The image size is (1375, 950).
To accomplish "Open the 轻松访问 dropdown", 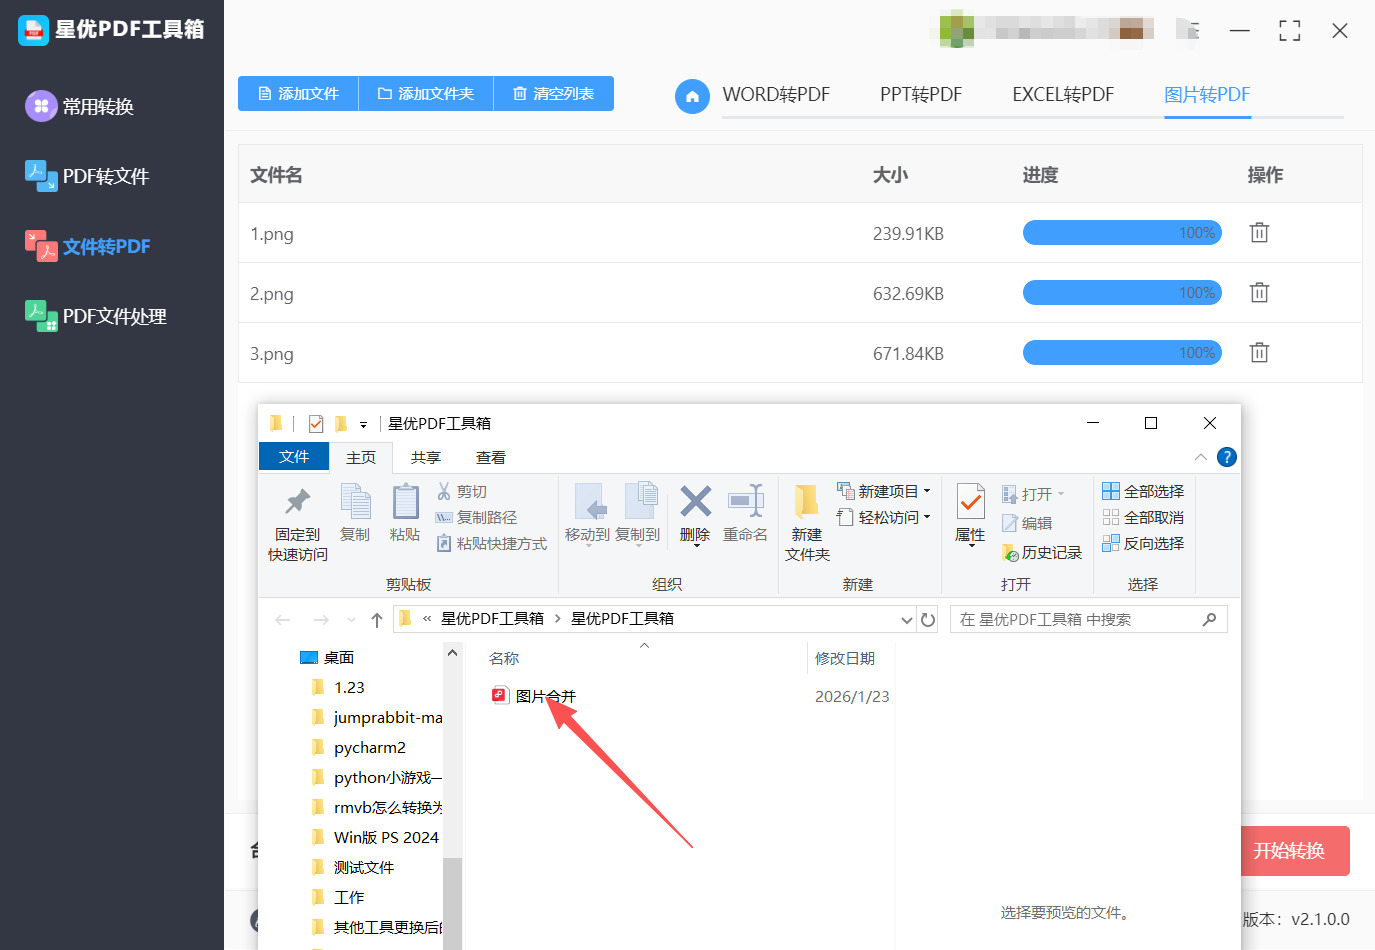I will pos(884,518).
